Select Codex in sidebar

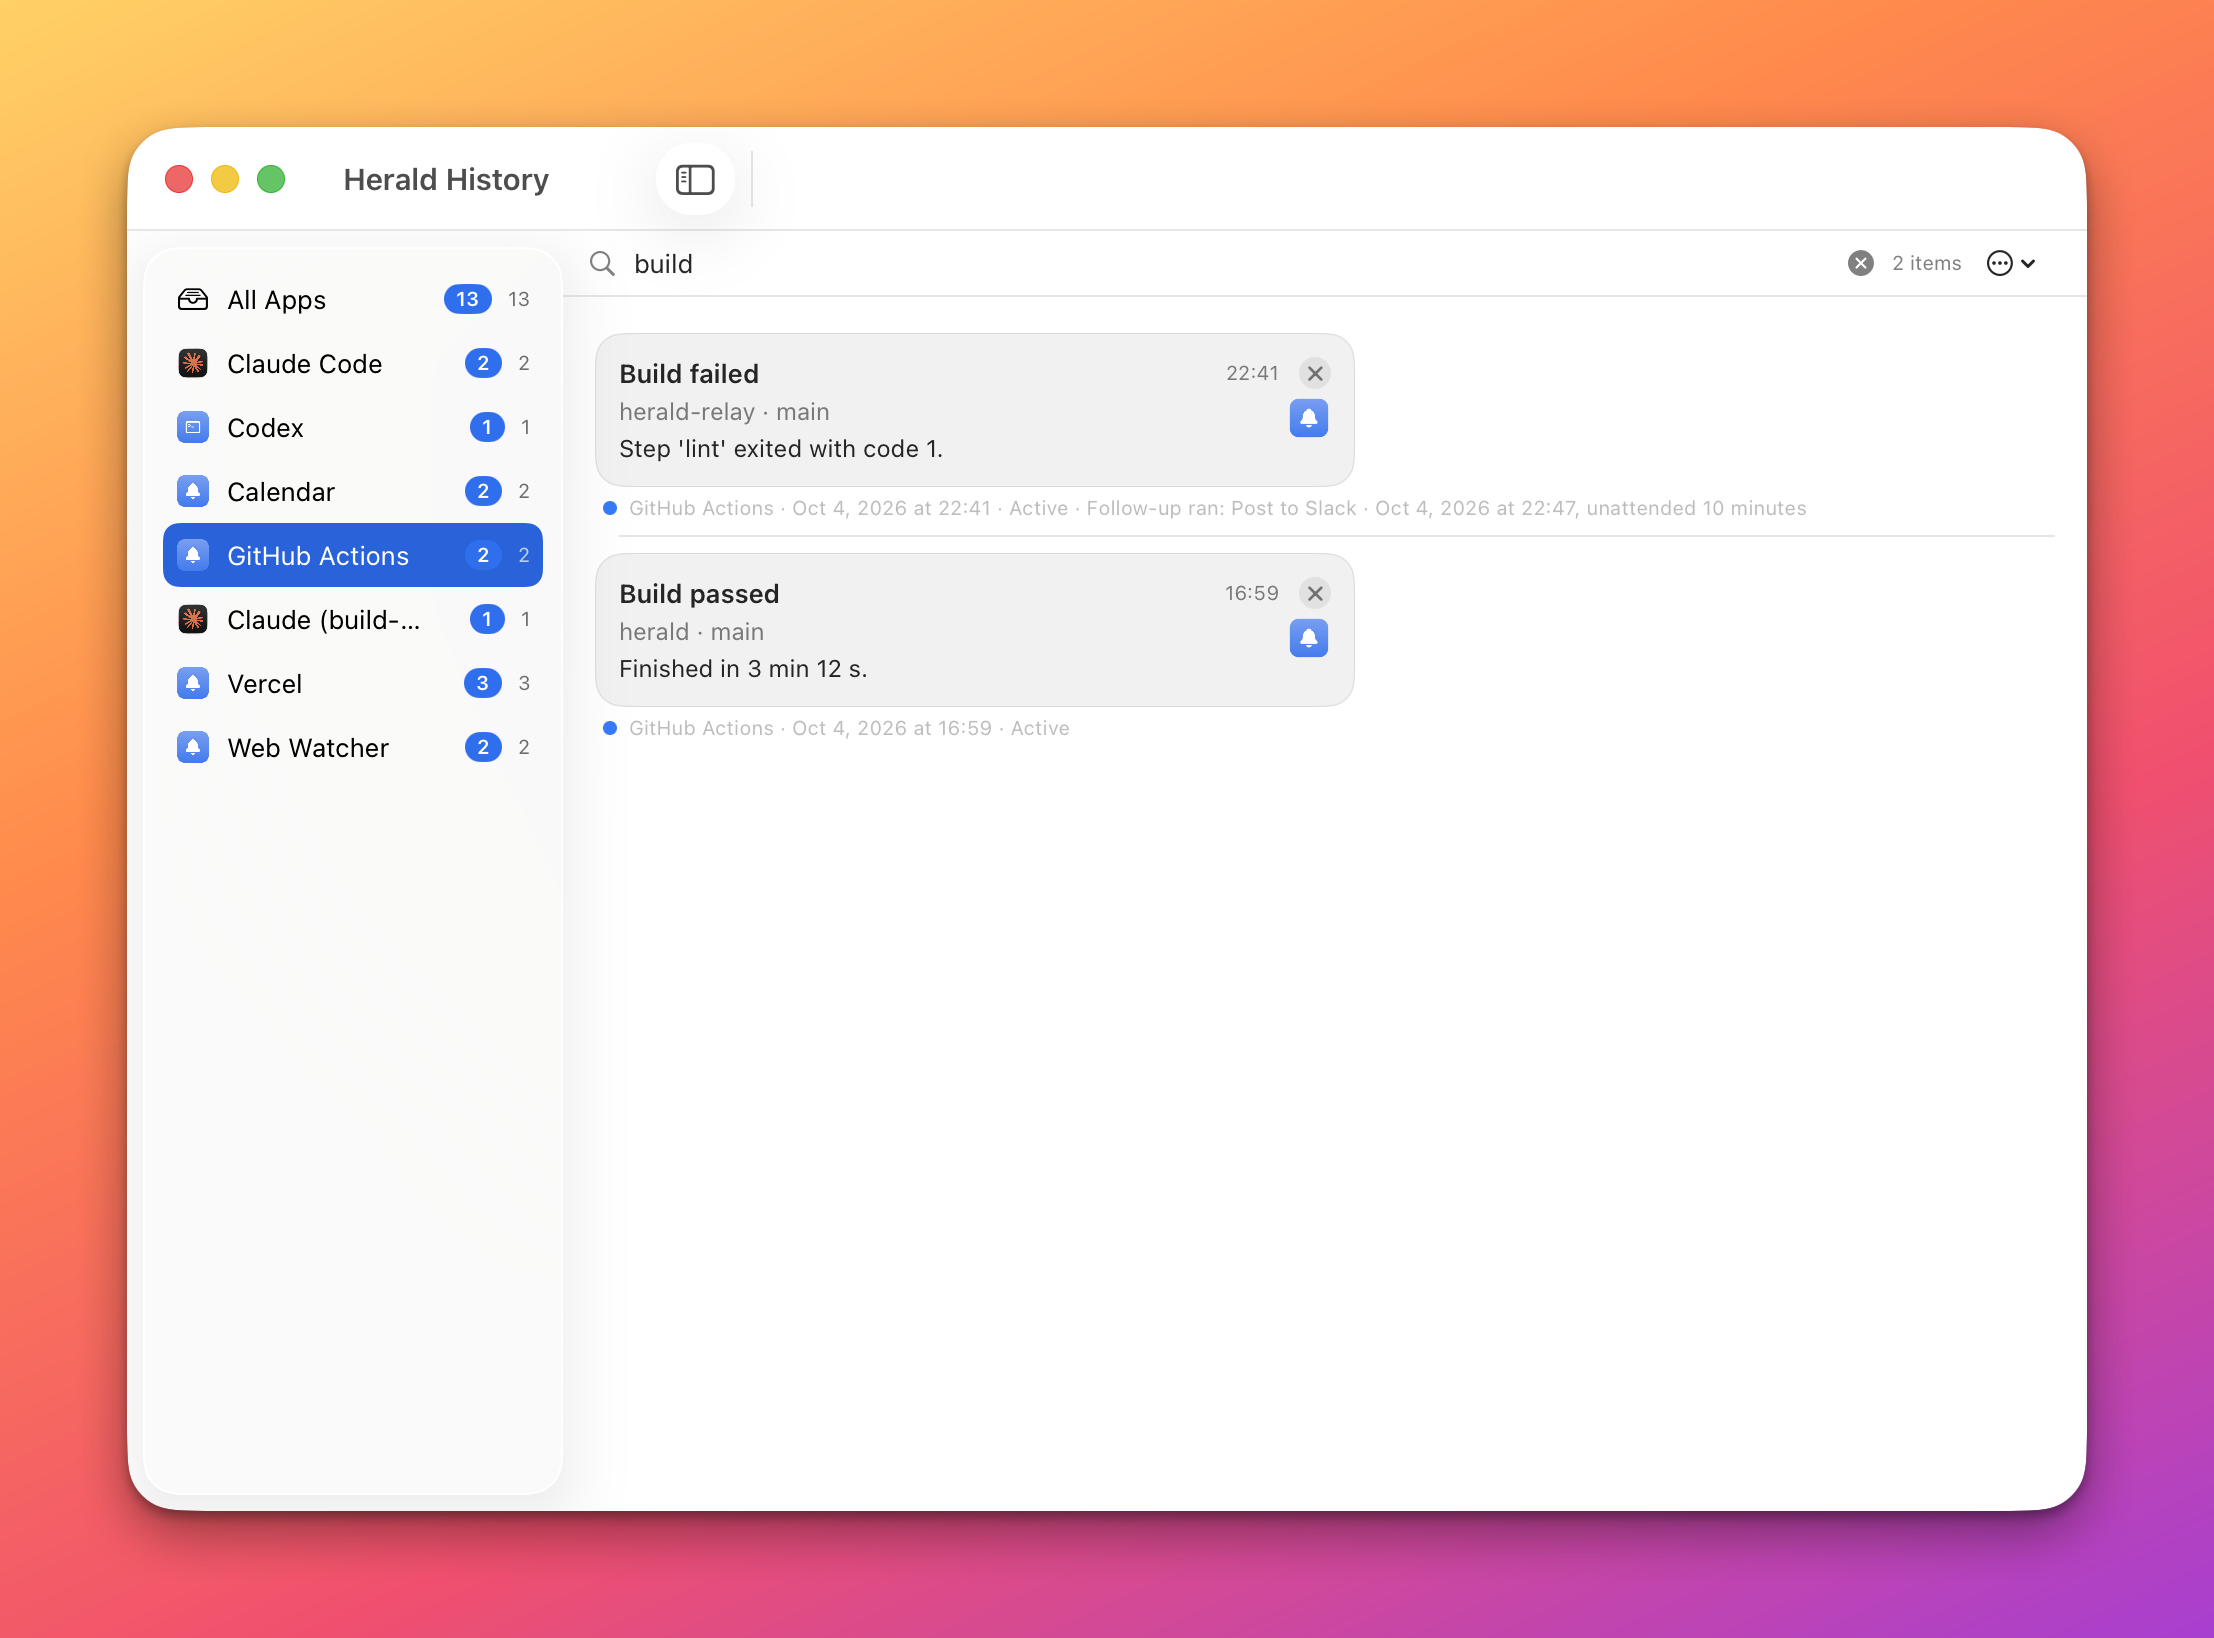353,428
